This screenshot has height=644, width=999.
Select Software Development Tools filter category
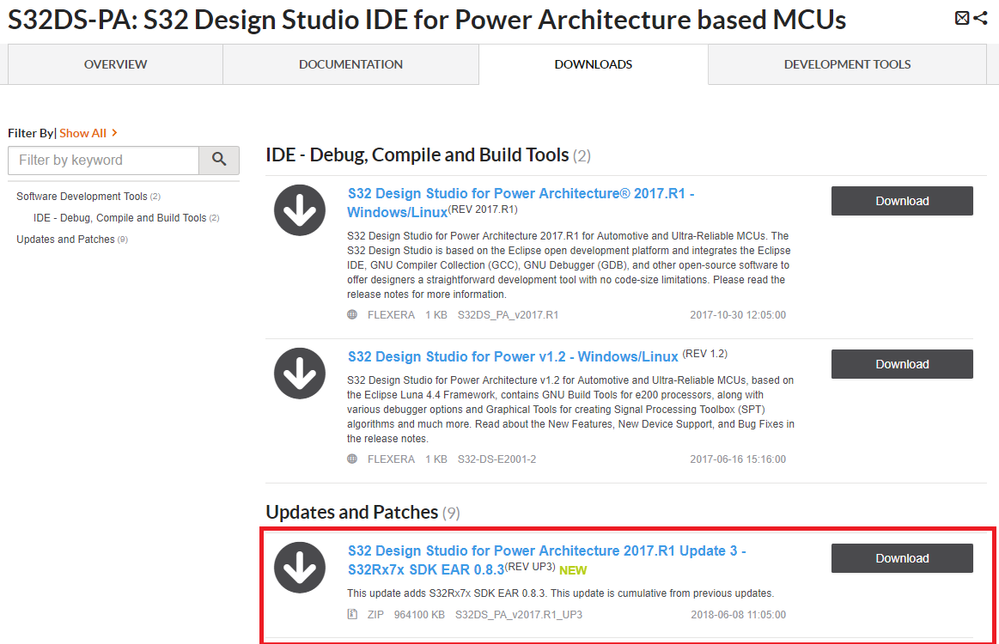[82, 196]
